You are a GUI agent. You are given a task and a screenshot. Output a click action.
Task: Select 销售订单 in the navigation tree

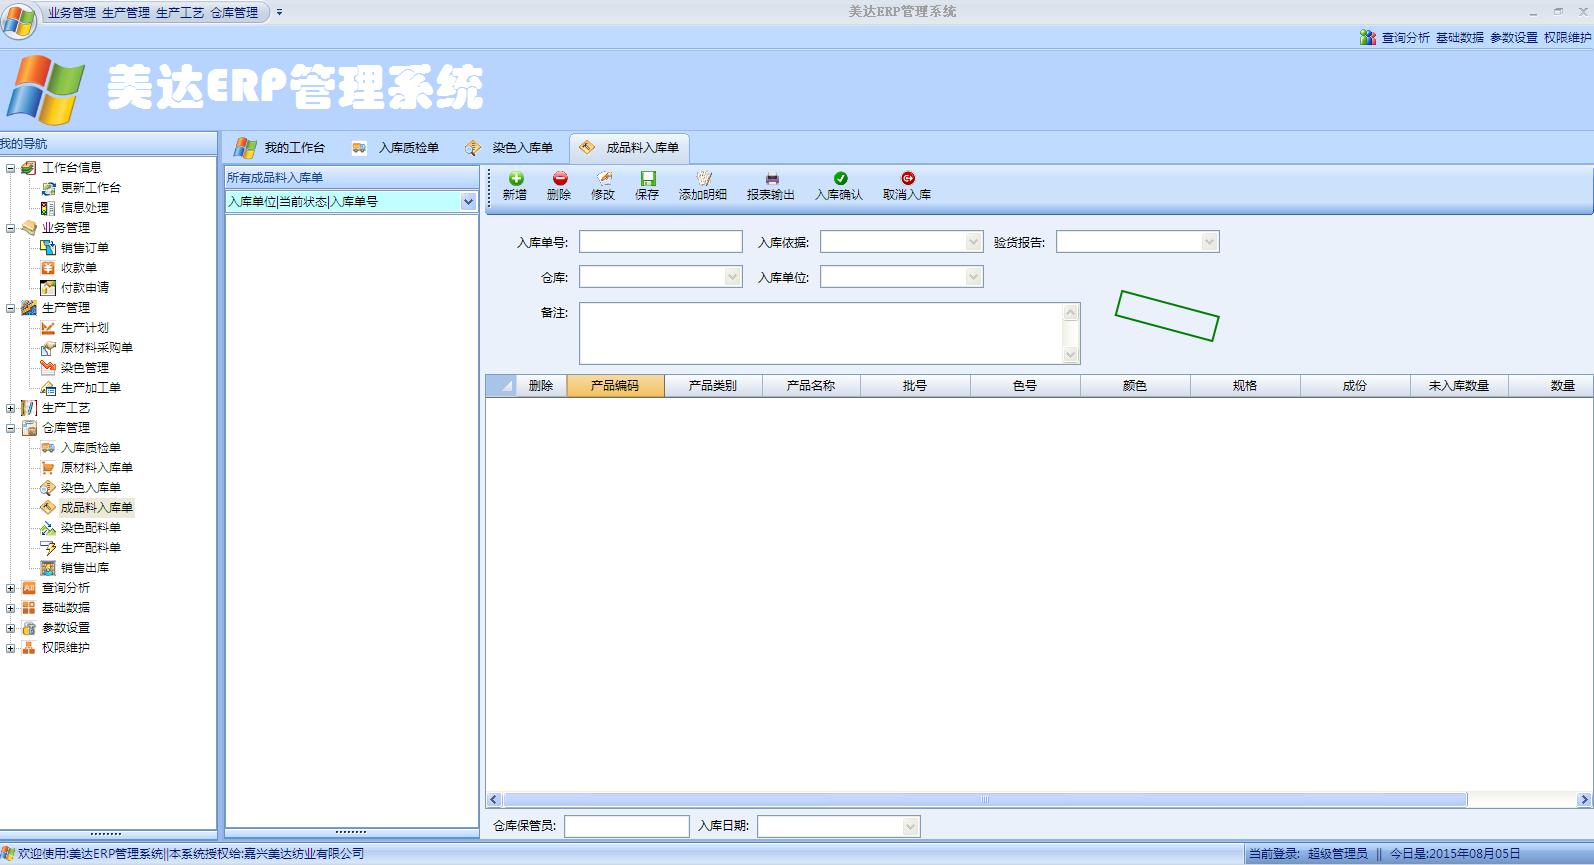(84, 248)
